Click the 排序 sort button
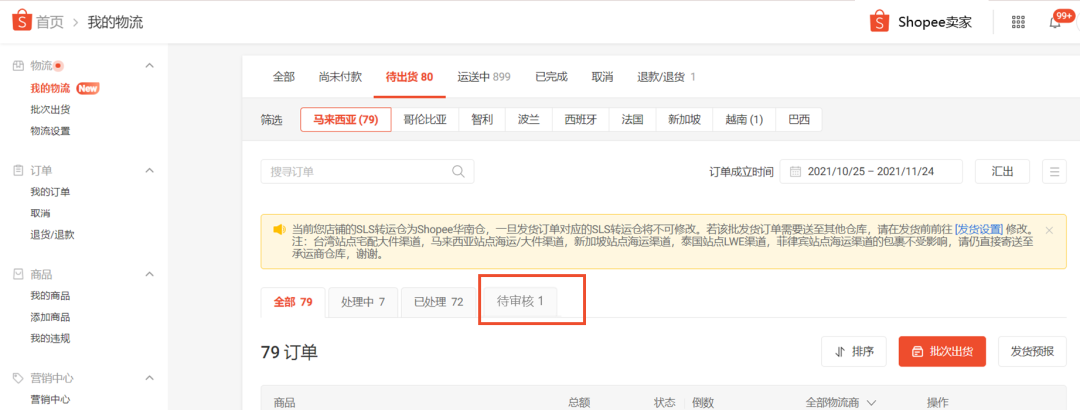 point(853,351)
